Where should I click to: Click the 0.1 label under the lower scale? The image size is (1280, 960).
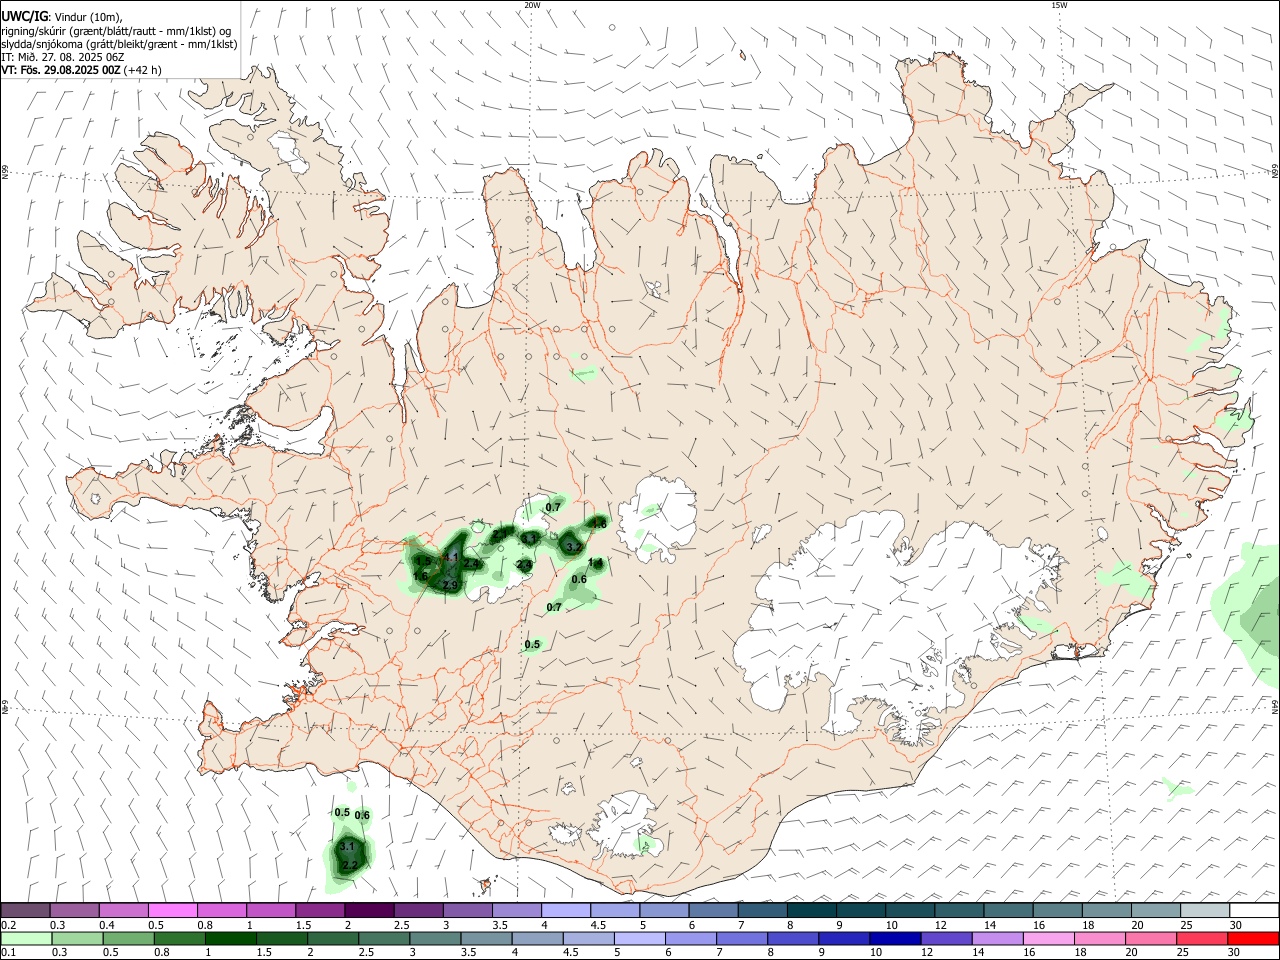point(8,953)
